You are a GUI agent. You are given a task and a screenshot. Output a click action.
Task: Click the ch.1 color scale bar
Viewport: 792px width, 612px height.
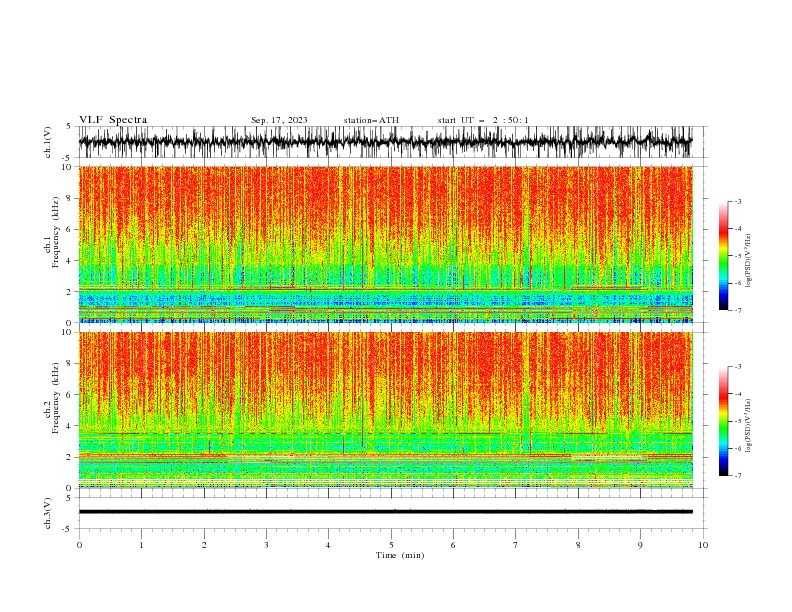[724, 256]
